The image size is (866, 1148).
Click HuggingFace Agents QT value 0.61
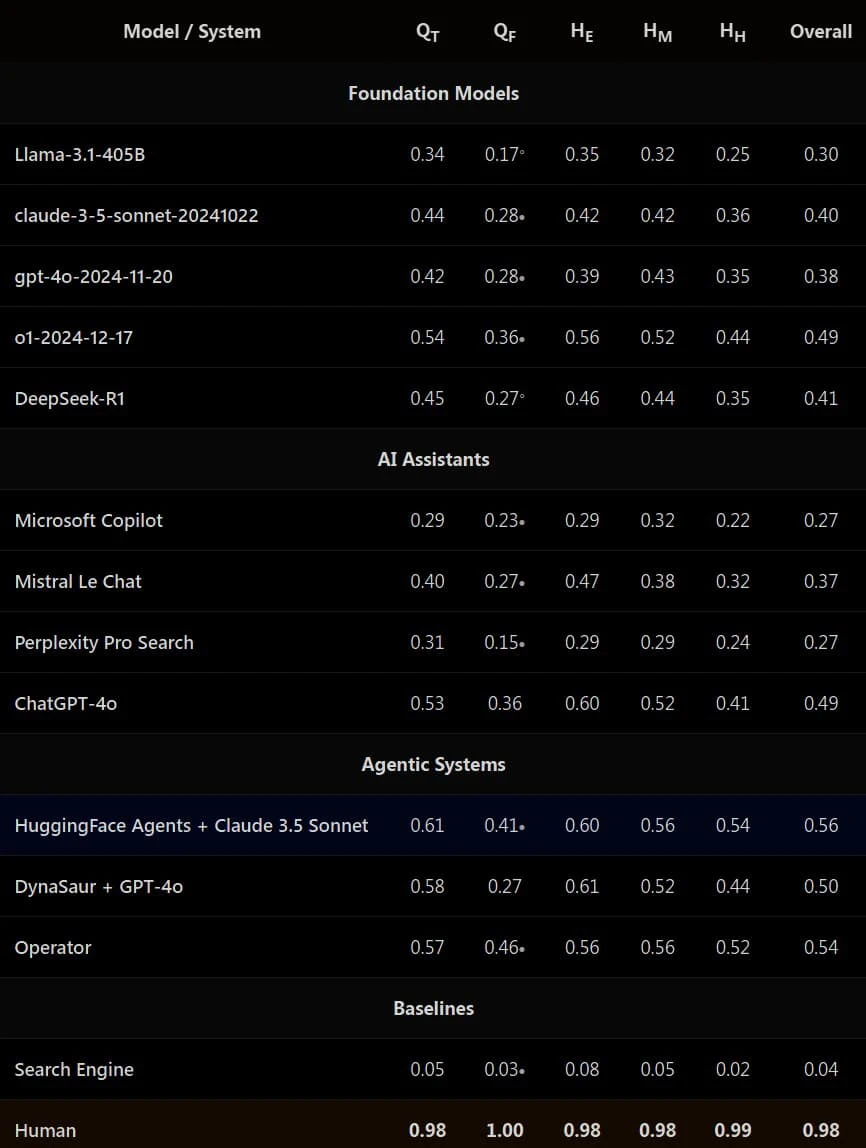click(428, 825)
